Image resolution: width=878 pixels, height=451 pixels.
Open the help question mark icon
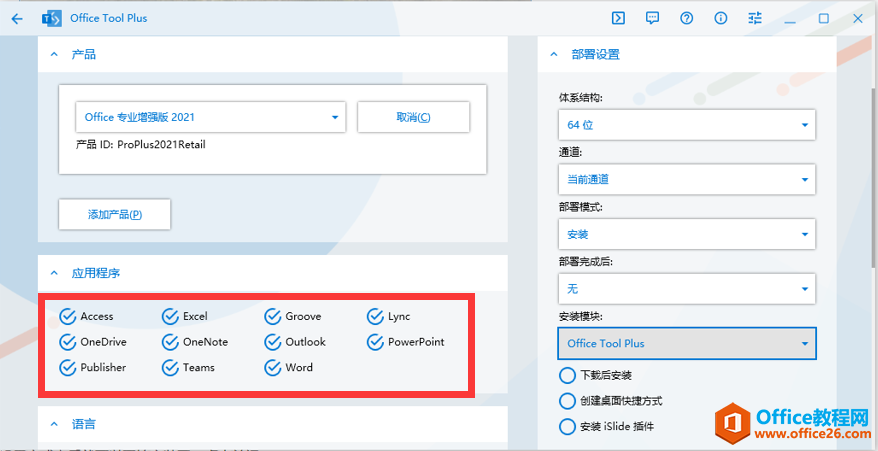pyautogui.click(x=686, y=18)
